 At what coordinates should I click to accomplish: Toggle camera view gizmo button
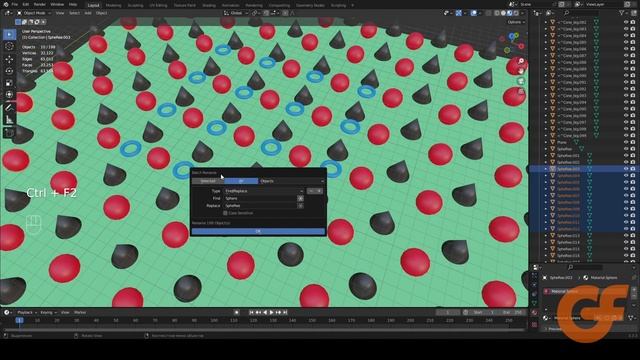[521, 81]
